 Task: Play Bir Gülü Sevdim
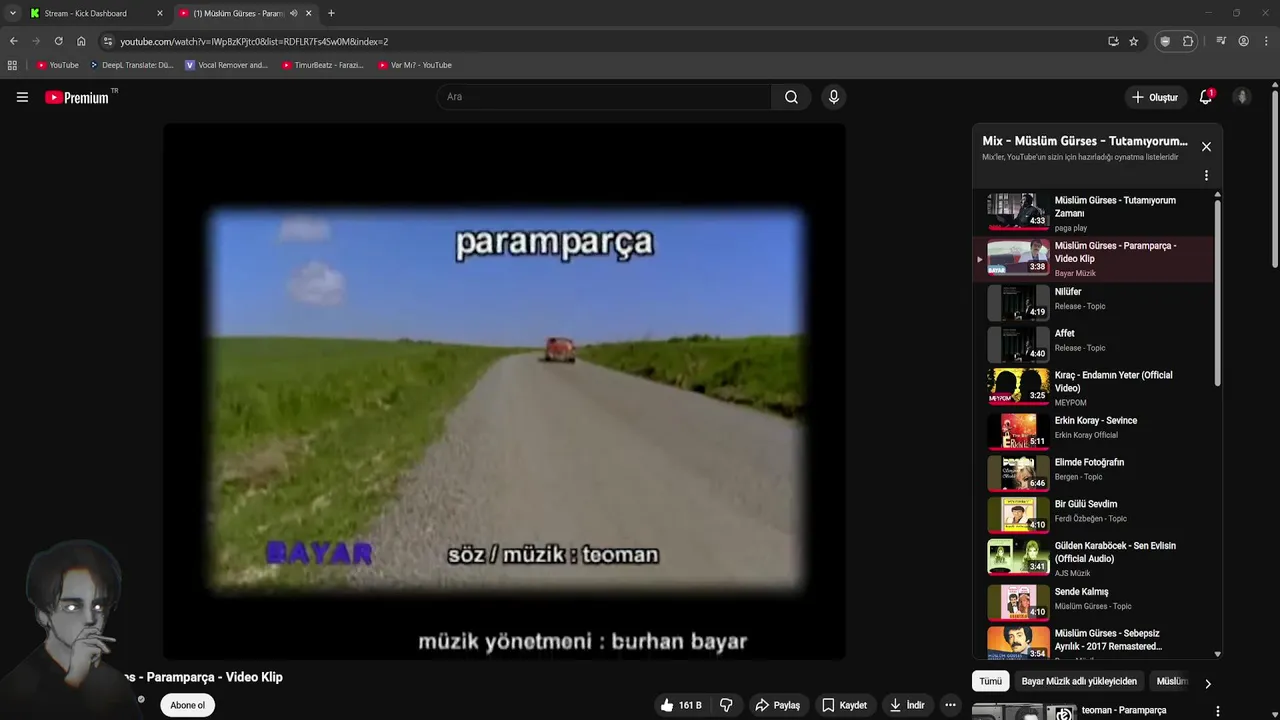pyautogui.click(x=1094, y=513)
